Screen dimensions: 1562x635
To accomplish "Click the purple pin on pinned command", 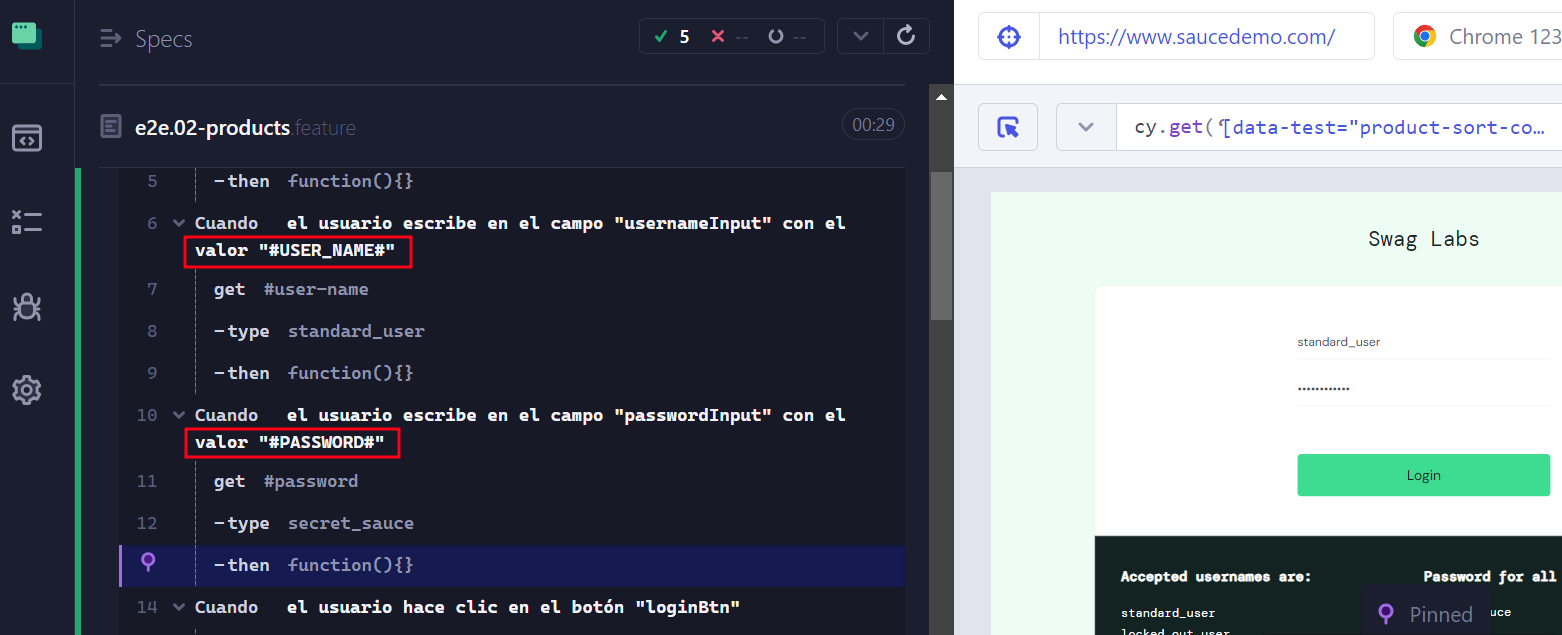I will [148, 563].
